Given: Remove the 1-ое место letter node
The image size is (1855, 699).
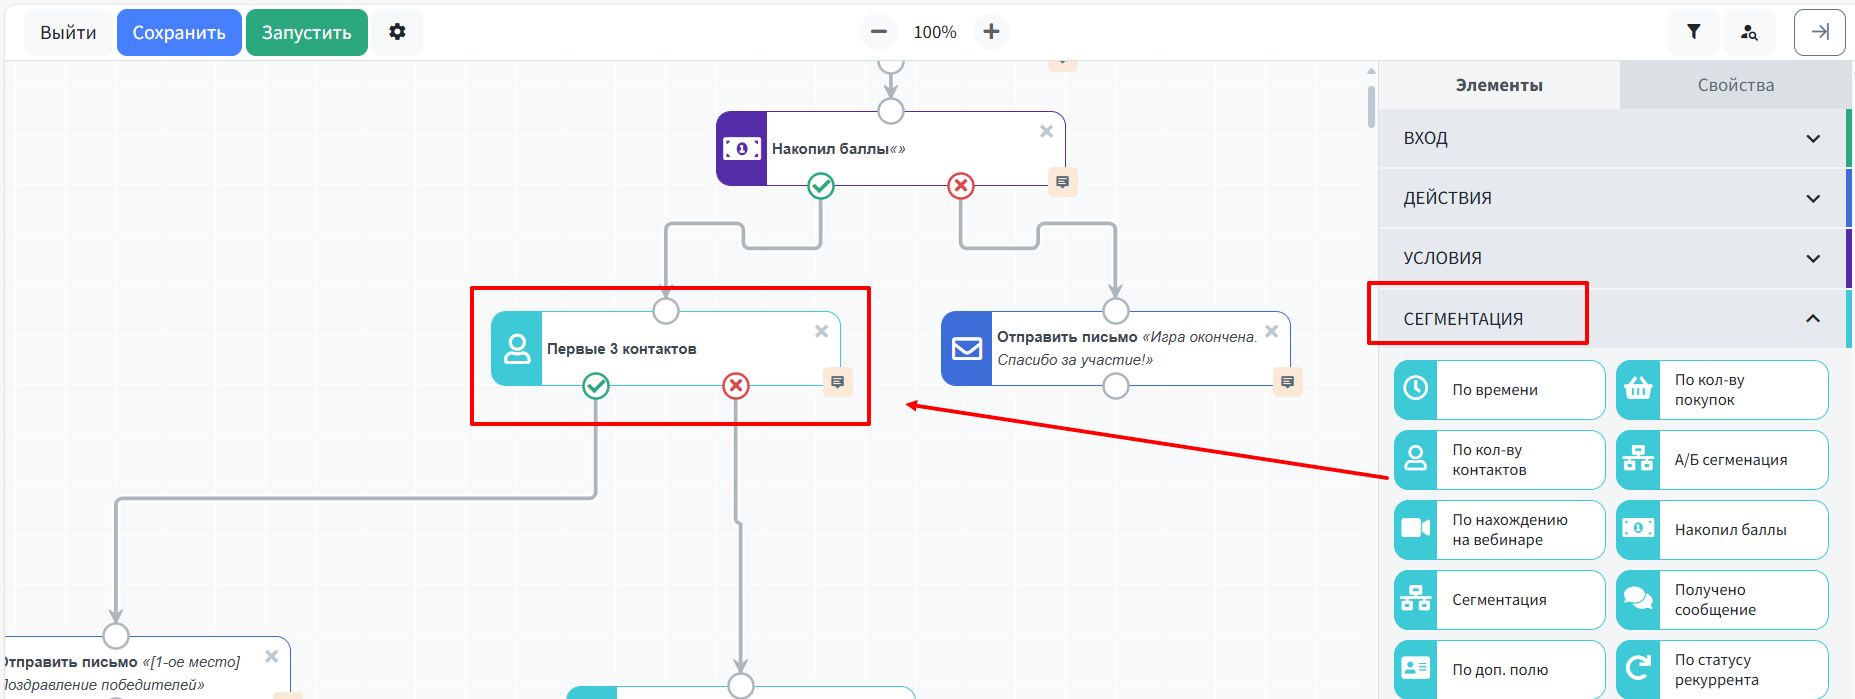Looking at the screenshot, I should pos(271,656).
